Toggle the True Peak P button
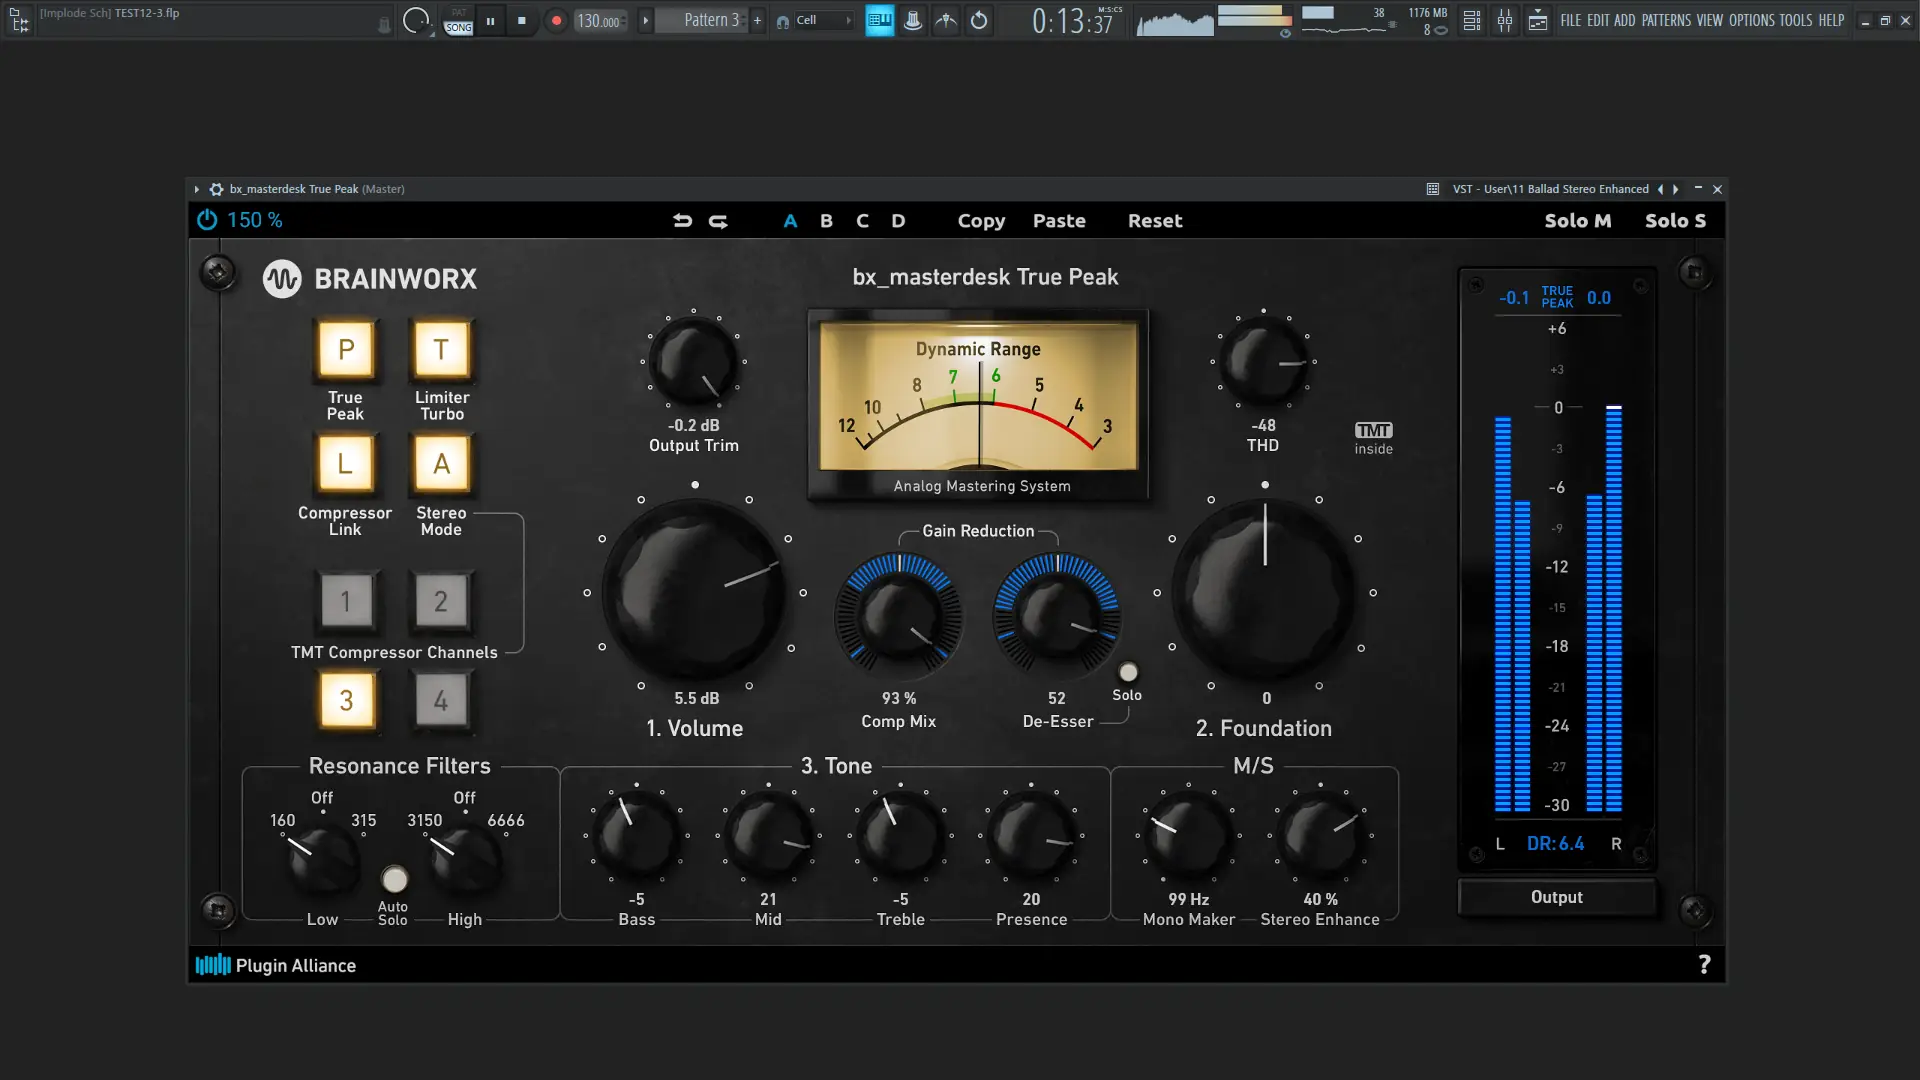The height and width of the screenshot is (1080, 1920). tap(346, 350)
